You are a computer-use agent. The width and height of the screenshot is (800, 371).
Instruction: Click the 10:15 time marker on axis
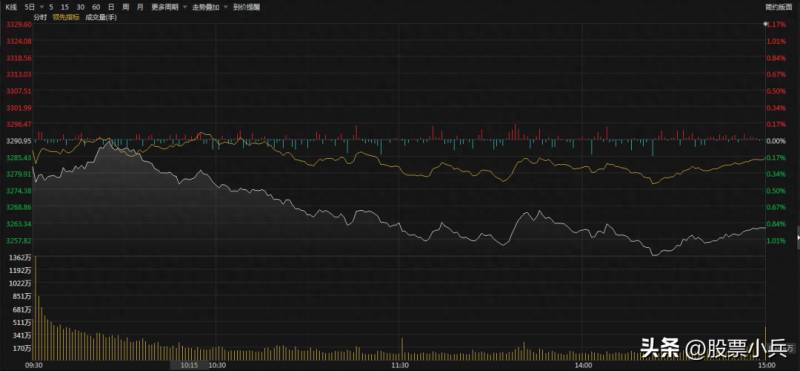(189, 365)
